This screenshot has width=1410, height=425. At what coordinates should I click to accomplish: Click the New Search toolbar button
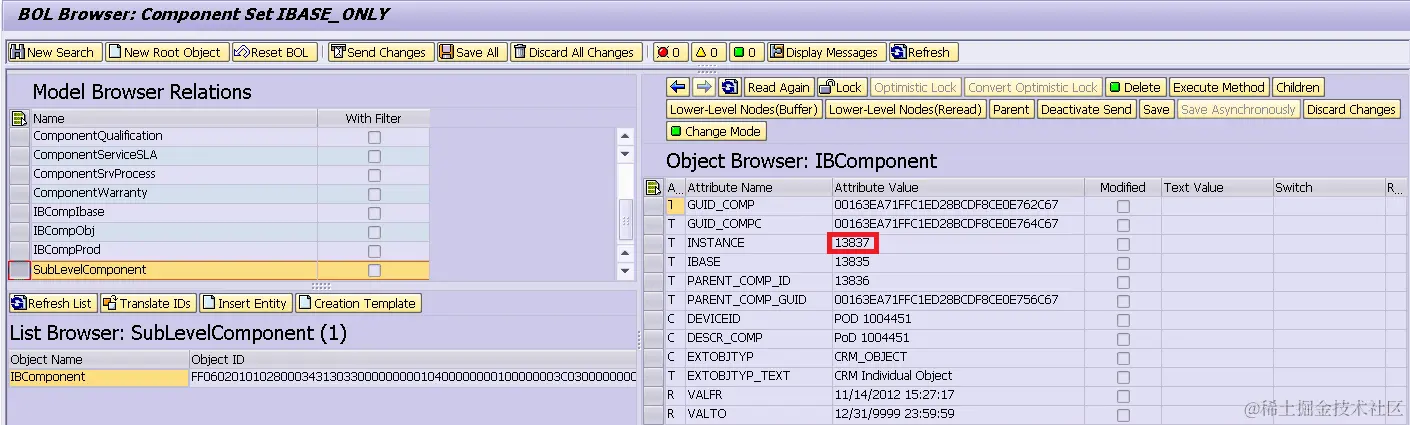(52, 52)
